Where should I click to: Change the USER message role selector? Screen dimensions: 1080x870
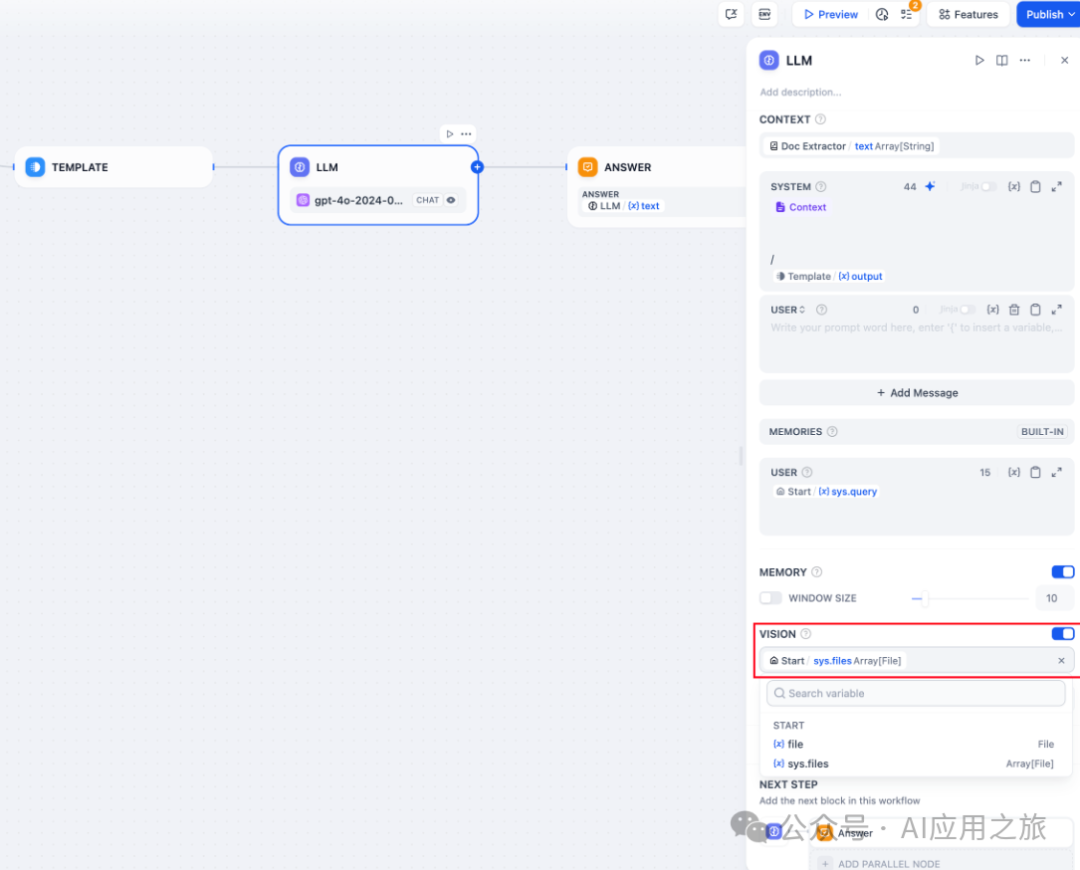click(x=788, y=310)
